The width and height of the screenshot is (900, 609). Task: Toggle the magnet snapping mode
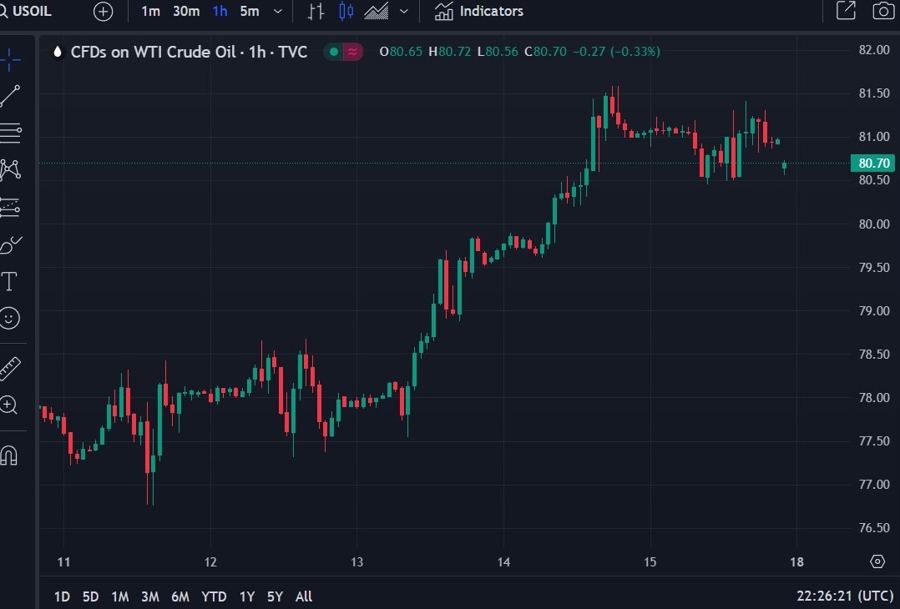click(9, 456)
